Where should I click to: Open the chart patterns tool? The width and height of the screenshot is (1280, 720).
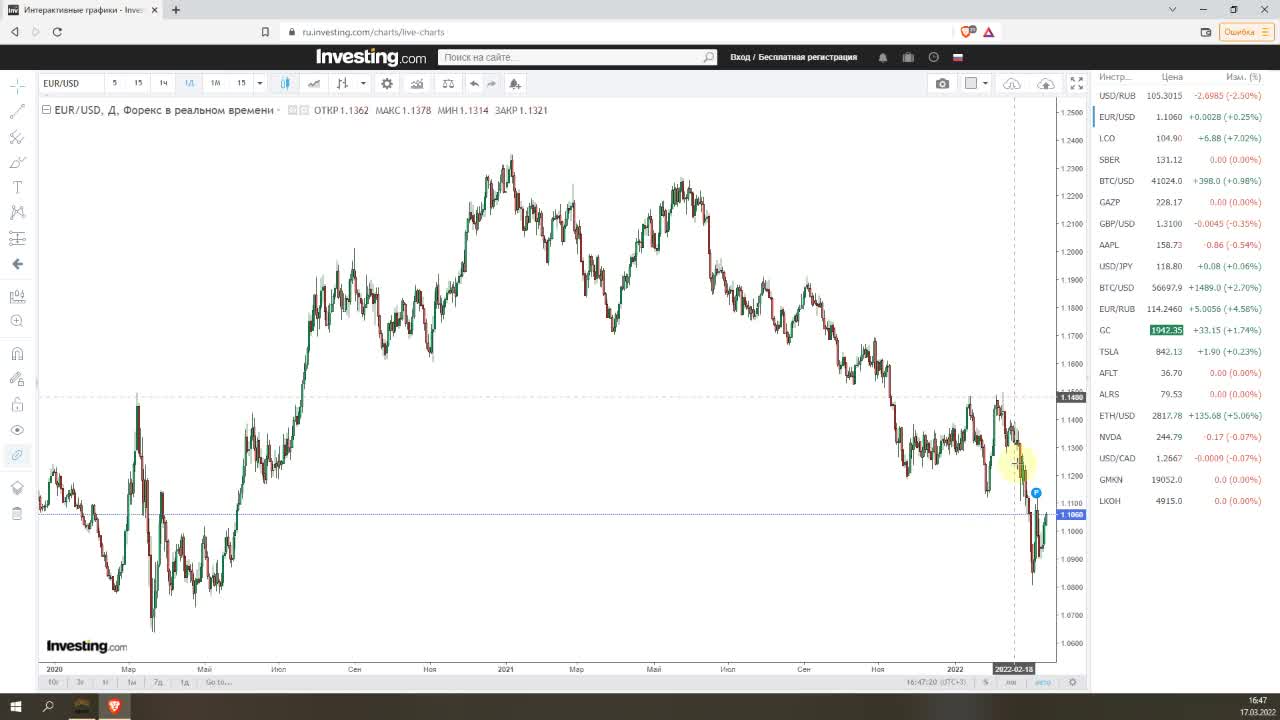[17, 212]
